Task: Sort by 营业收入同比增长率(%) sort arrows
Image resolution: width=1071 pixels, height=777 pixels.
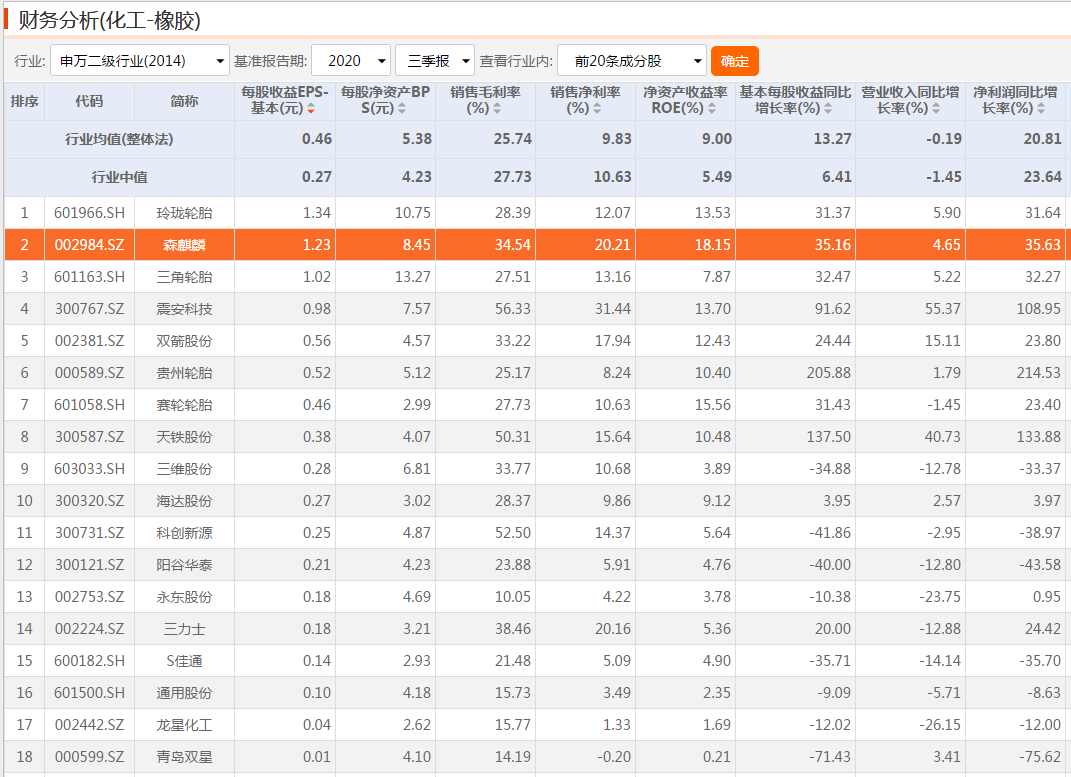Action: tap(936, 109)
